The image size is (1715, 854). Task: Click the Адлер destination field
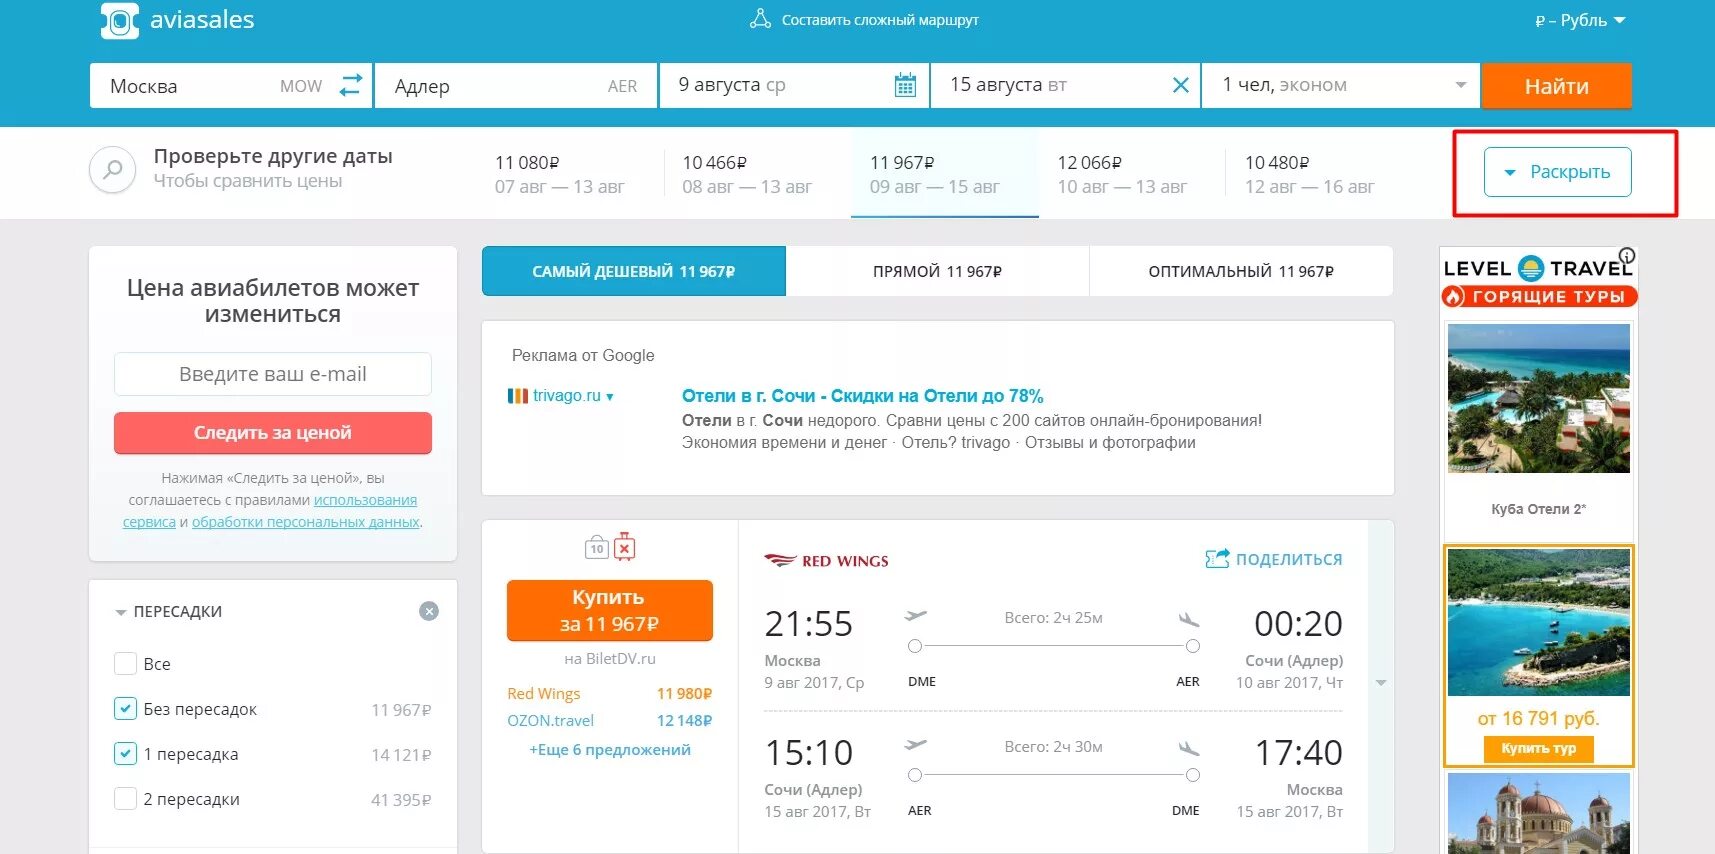(516, 85)
